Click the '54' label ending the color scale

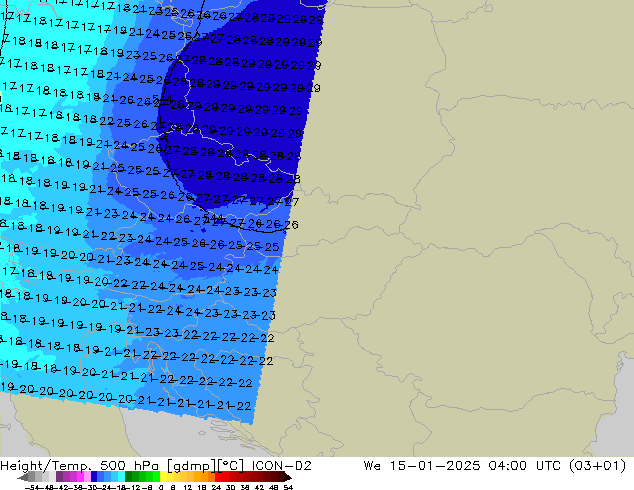[288, 487]
